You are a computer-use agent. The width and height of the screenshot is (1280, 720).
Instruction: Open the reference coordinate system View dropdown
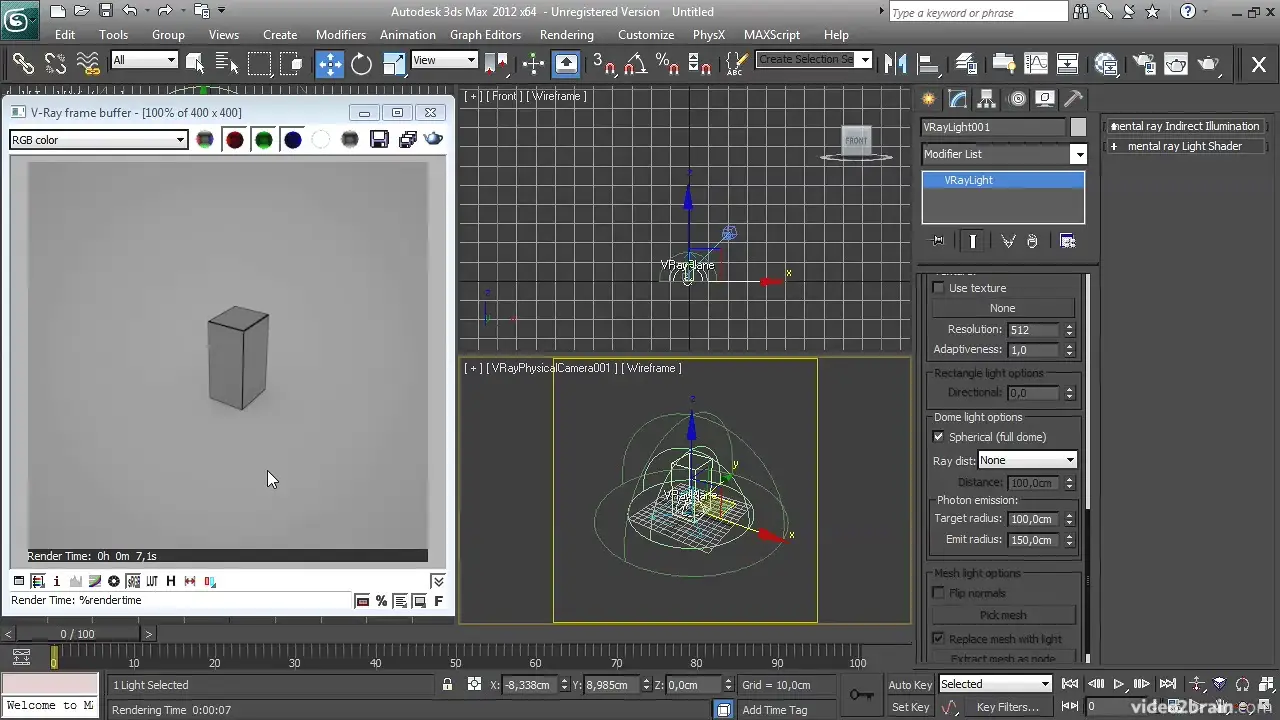(x=444, y=60)
